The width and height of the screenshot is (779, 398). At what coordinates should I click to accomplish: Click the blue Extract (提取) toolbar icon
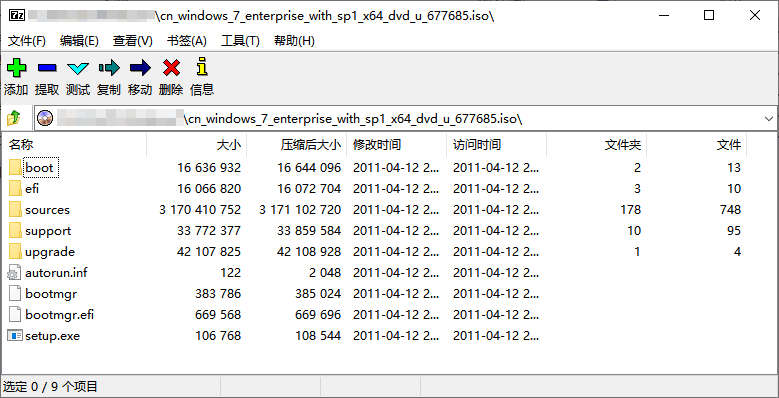[x=47, y=68]
